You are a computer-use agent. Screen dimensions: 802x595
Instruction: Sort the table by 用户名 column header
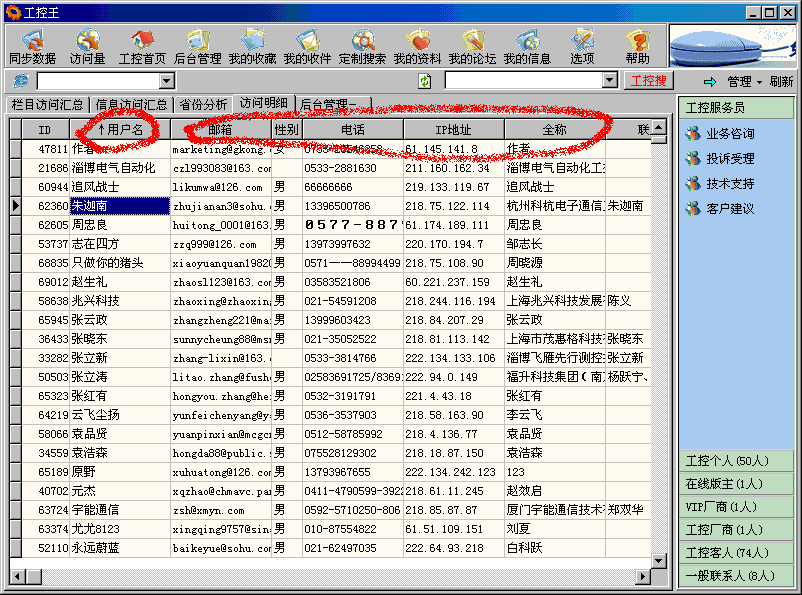[x=120, y=130]
